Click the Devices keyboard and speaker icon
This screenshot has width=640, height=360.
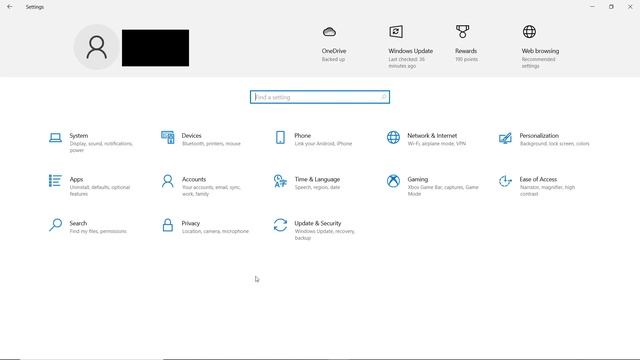click(x=168, y=138)
